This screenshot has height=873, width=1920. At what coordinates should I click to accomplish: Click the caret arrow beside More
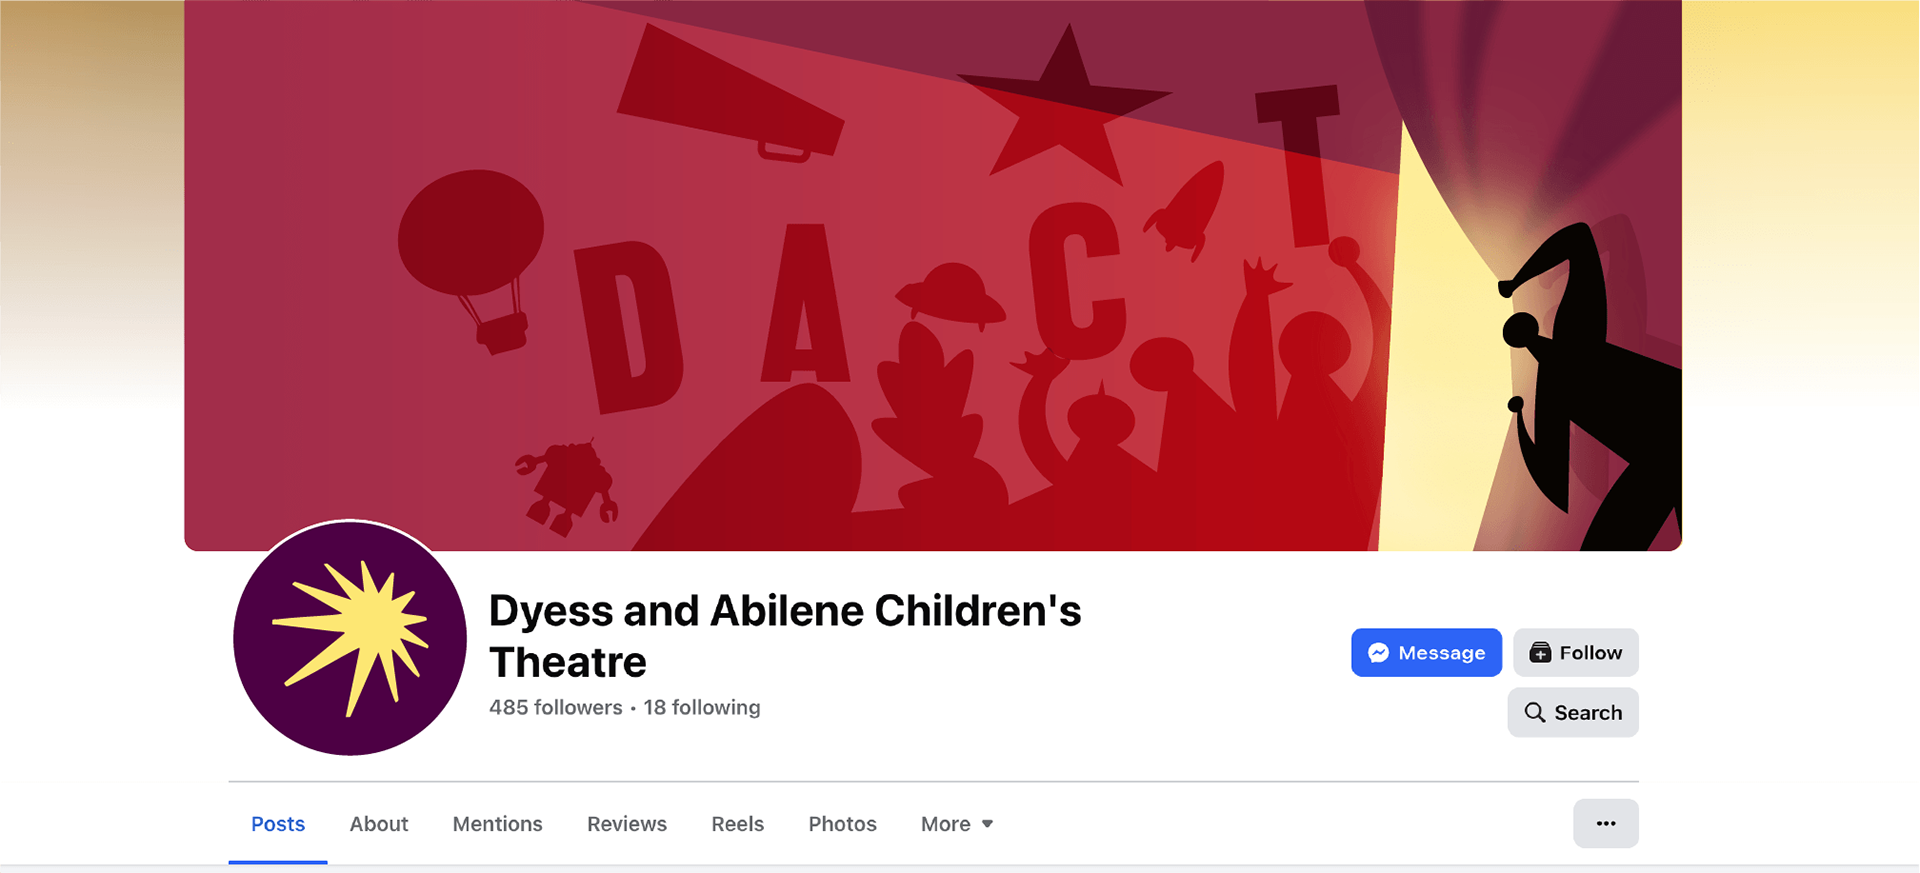point(988,824)
